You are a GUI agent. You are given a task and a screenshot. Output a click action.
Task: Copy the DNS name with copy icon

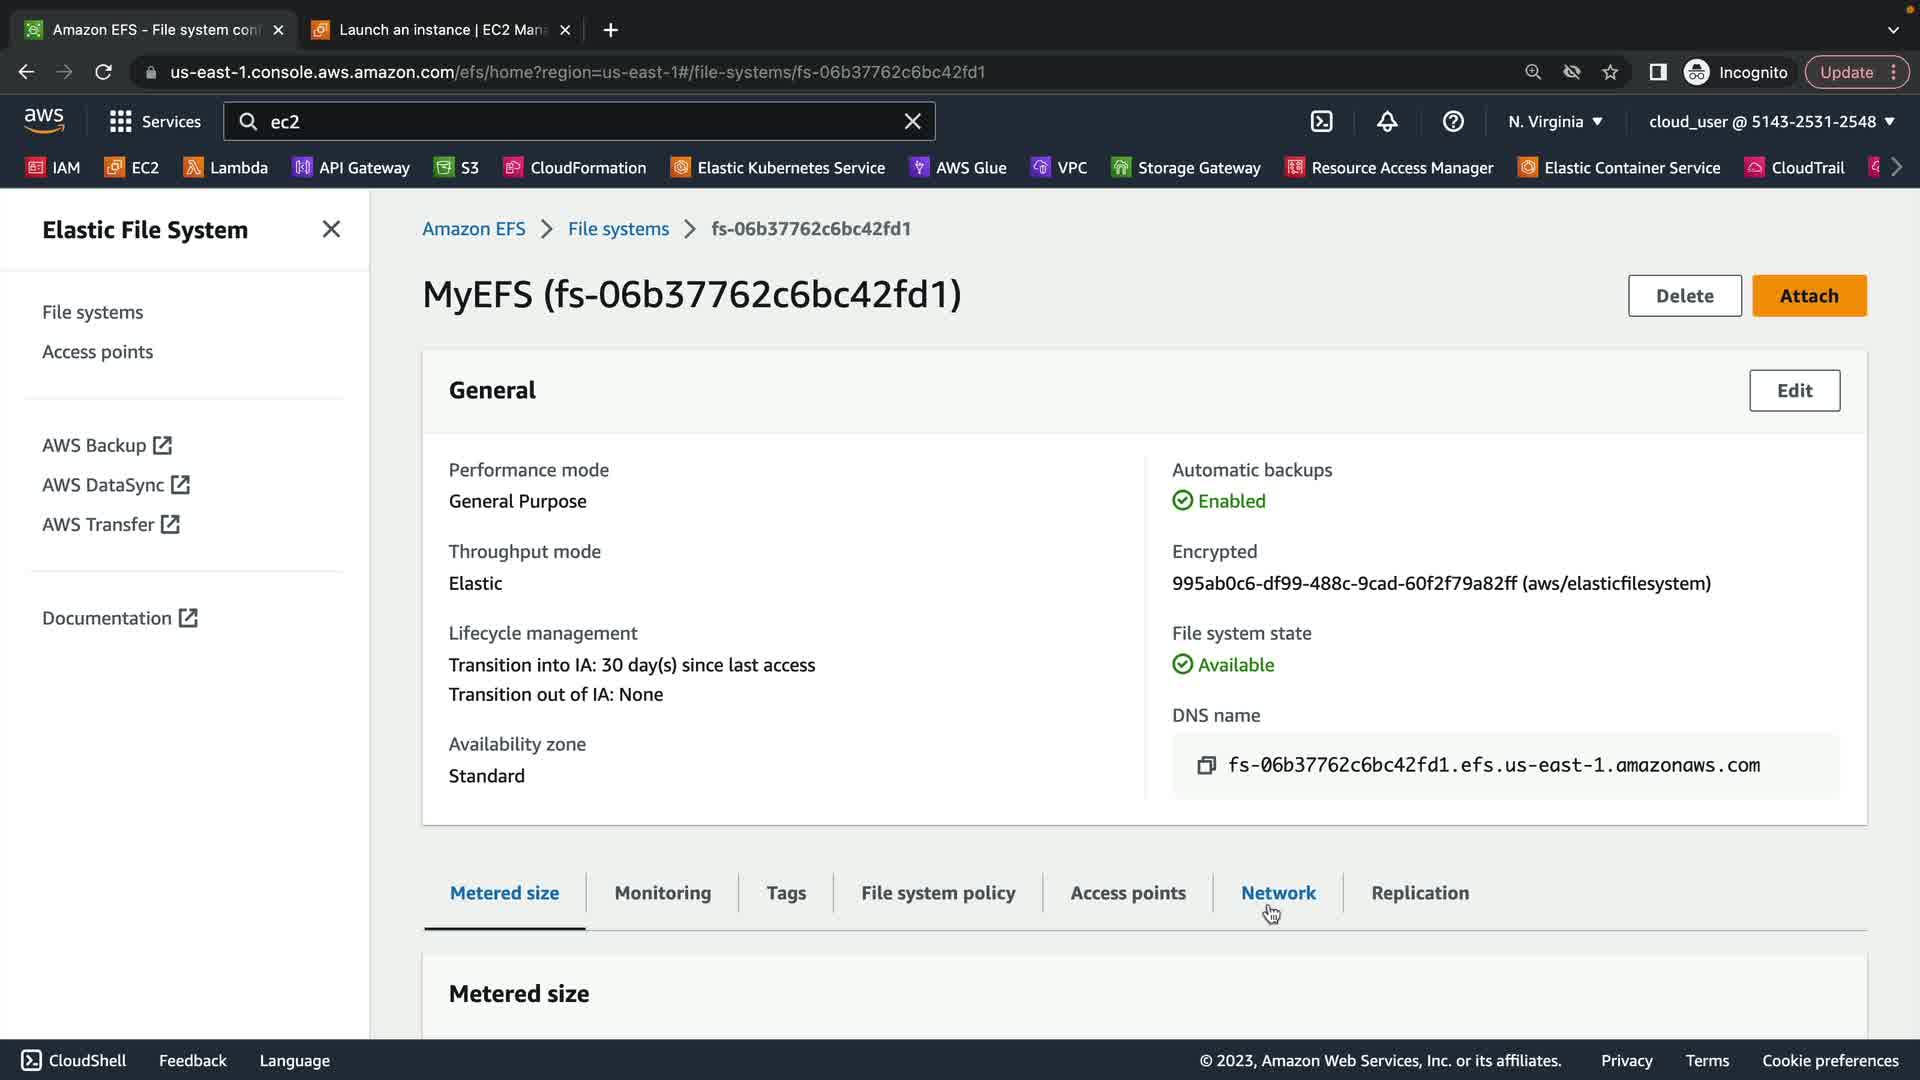(1206, 765)
